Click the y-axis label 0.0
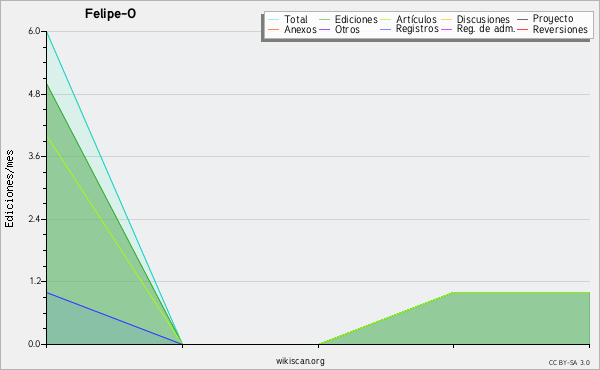Viewport: 600px width, 370px height. coord(34,344)
